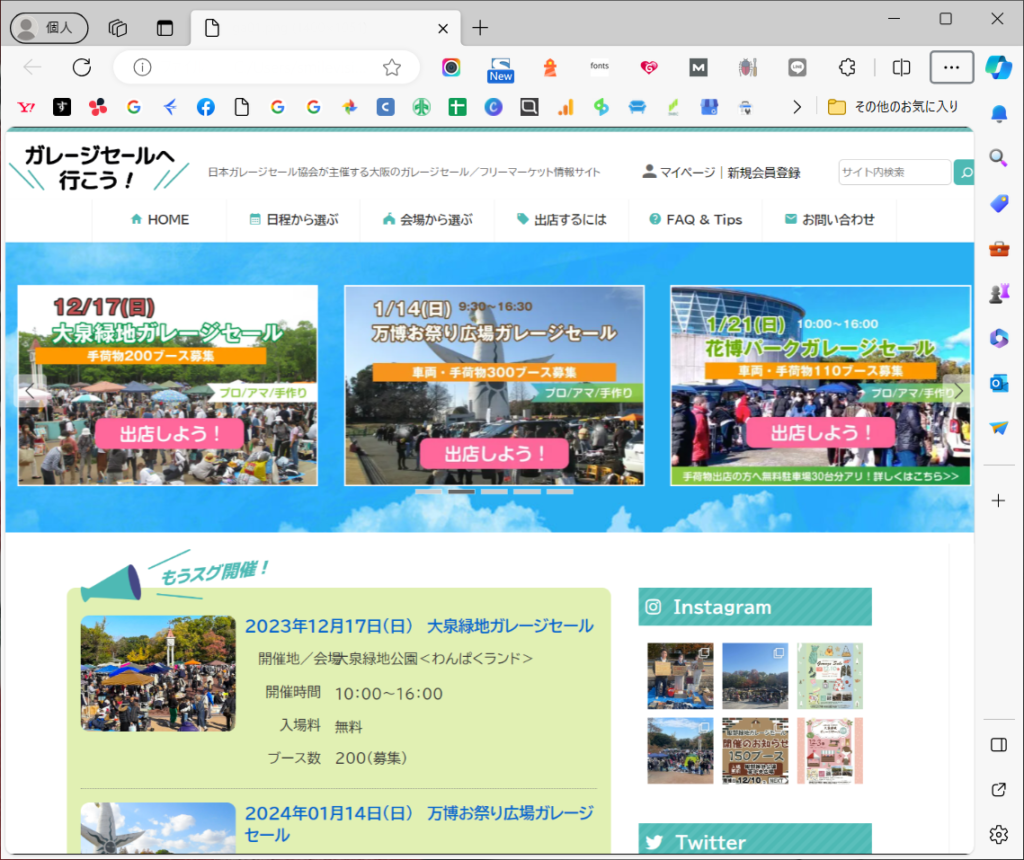Click the bug extension icon
This screenshot has height=860, width=1024.
click(x=748, y=67)
